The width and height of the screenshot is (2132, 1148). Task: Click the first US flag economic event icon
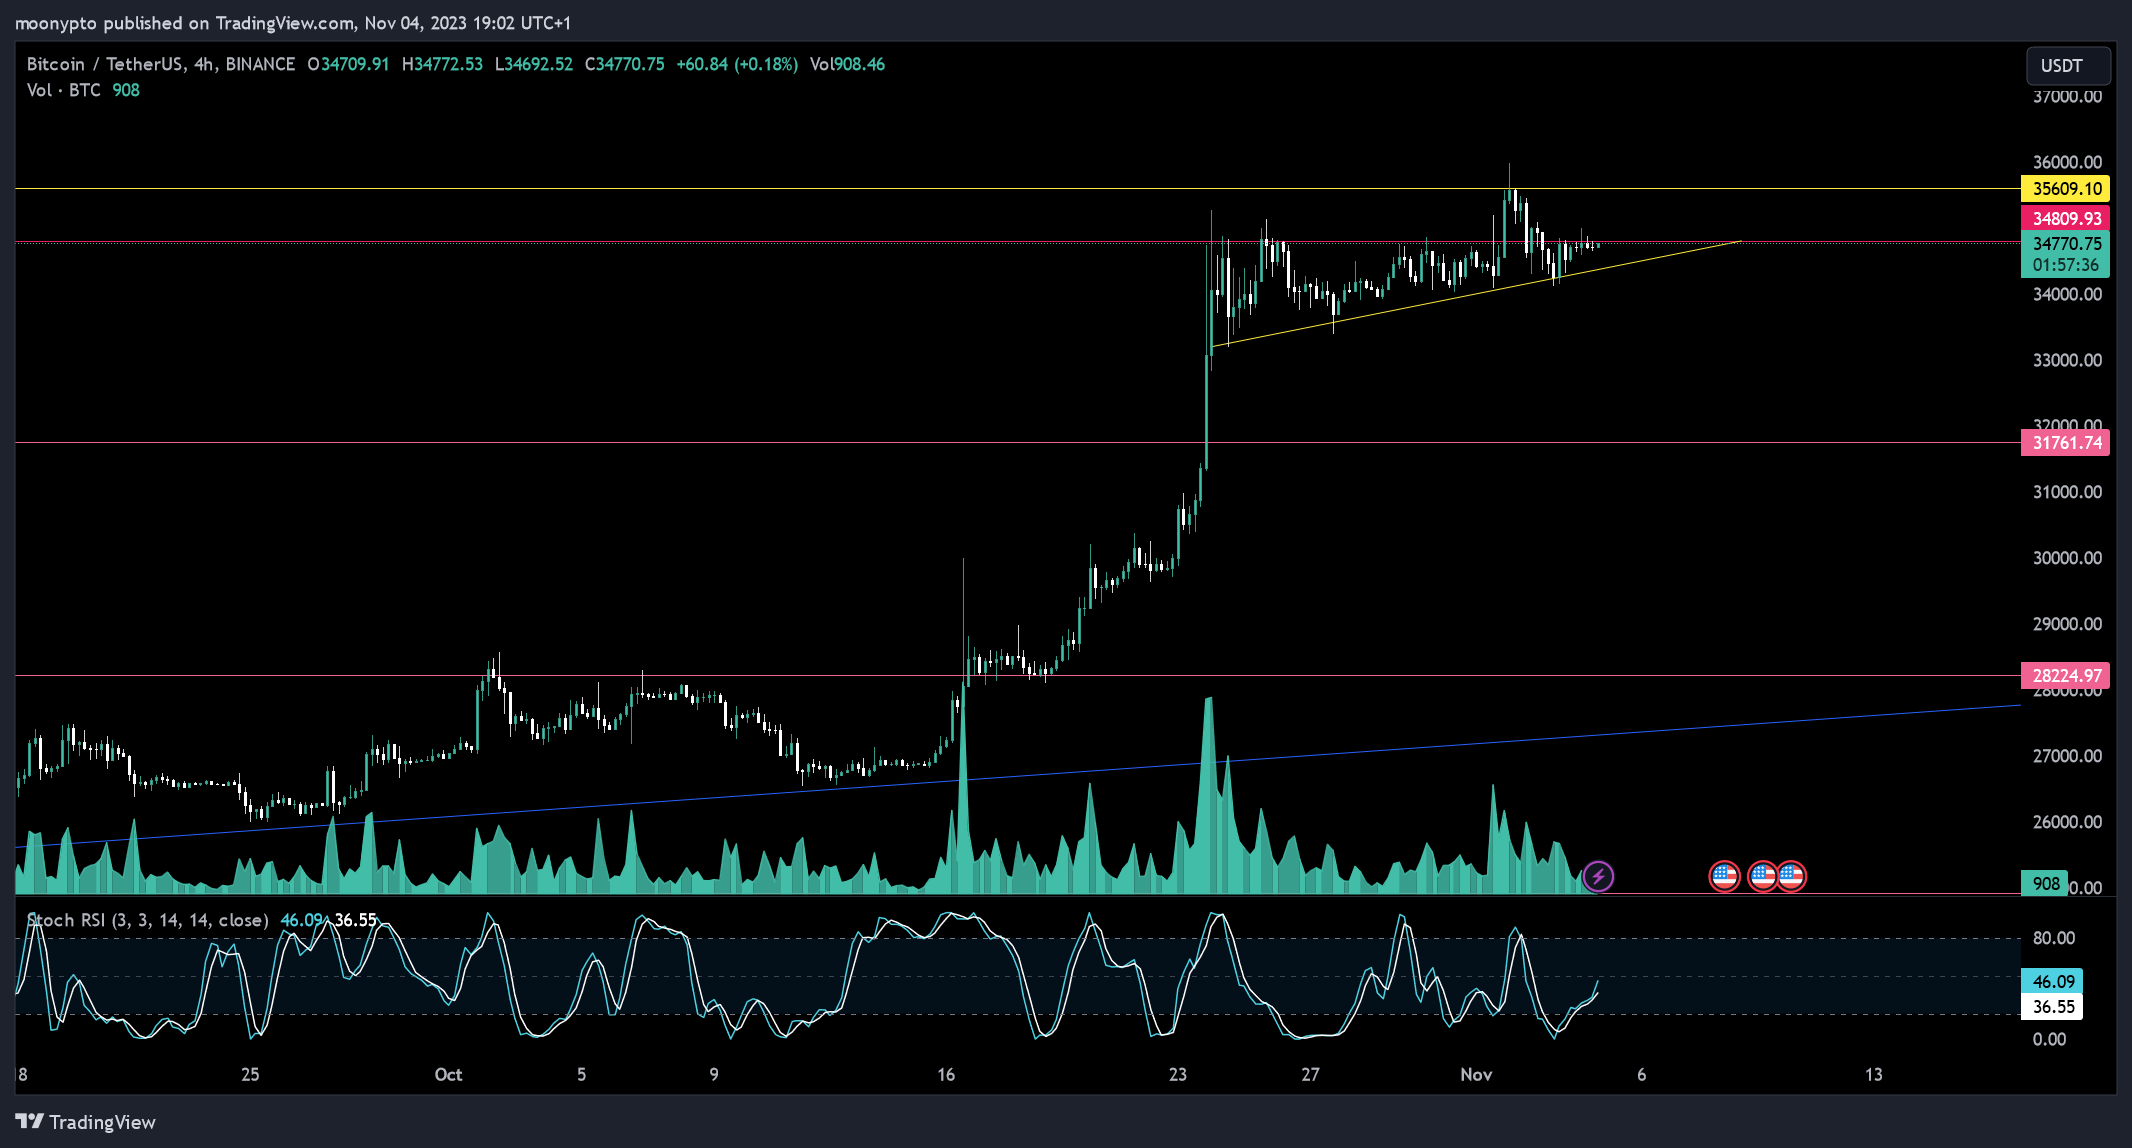pos(1724,877)
